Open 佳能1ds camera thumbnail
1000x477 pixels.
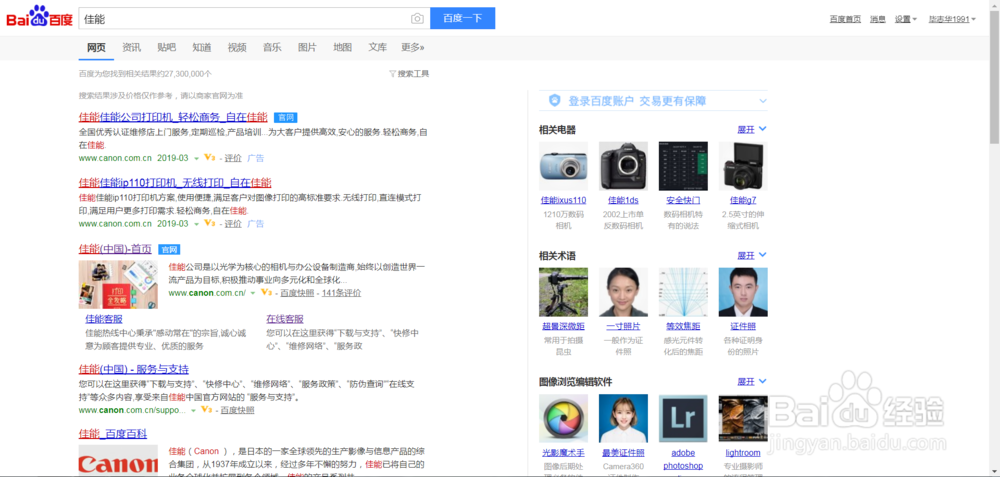pyautogui.click(x=623, y=166)
